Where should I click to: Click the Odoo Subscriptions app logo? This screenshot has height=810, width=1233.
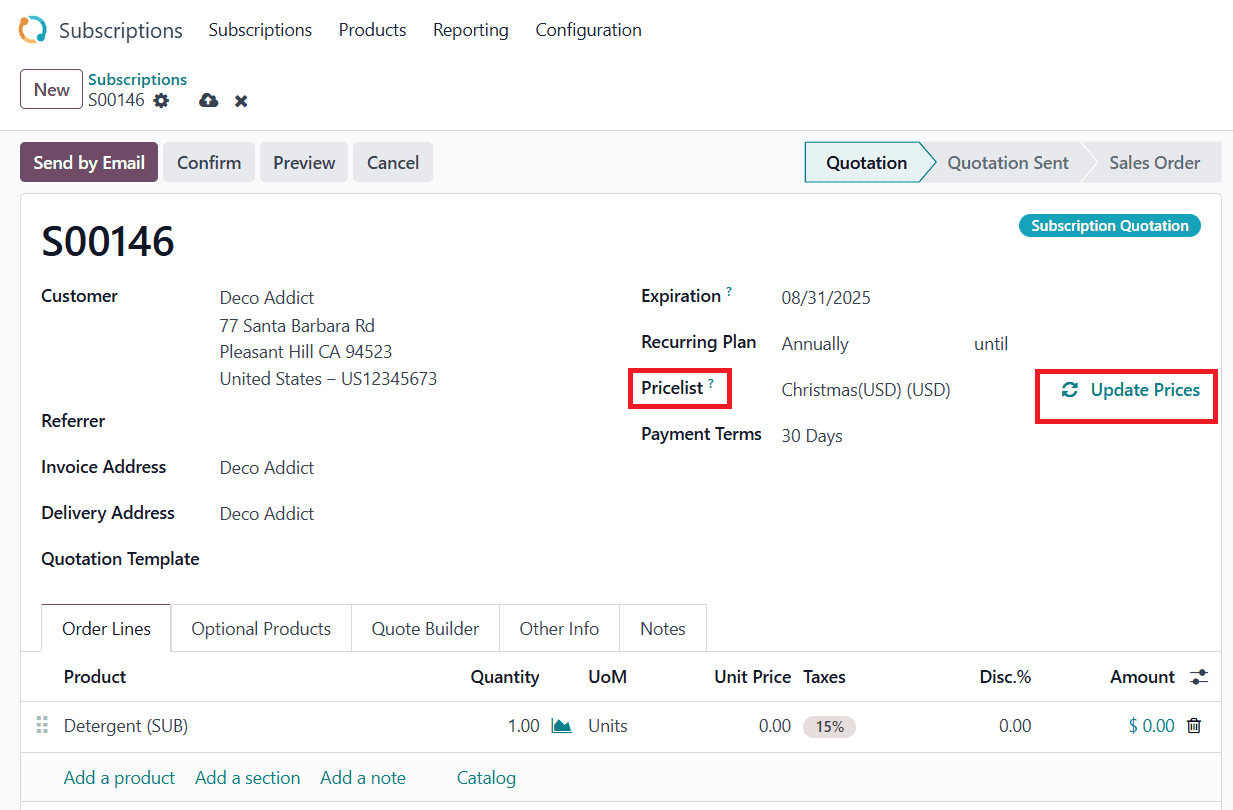[x=32, y=30]
